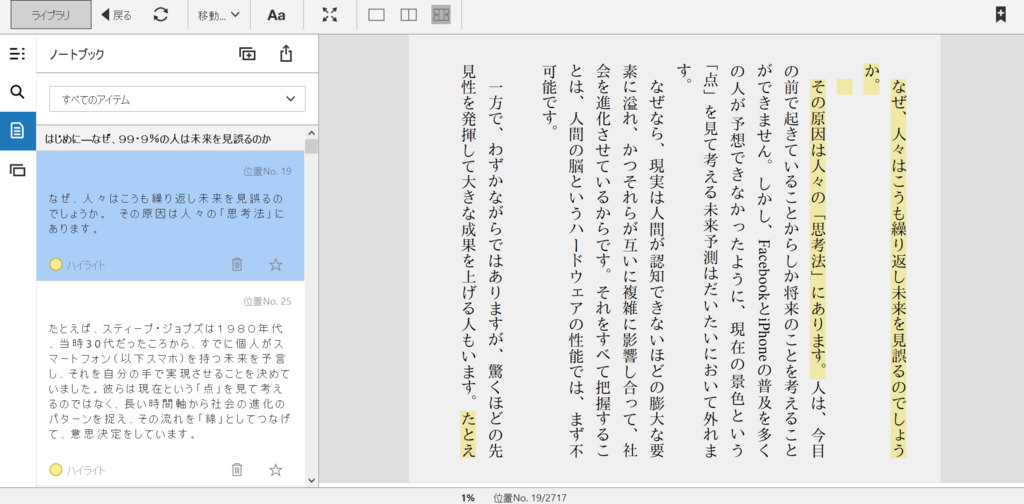The height and width of the screenshot is (504, 1024).
Task: Click the highlighted line starting なぜ、人々はこうも
Action: tap(901, 268)
